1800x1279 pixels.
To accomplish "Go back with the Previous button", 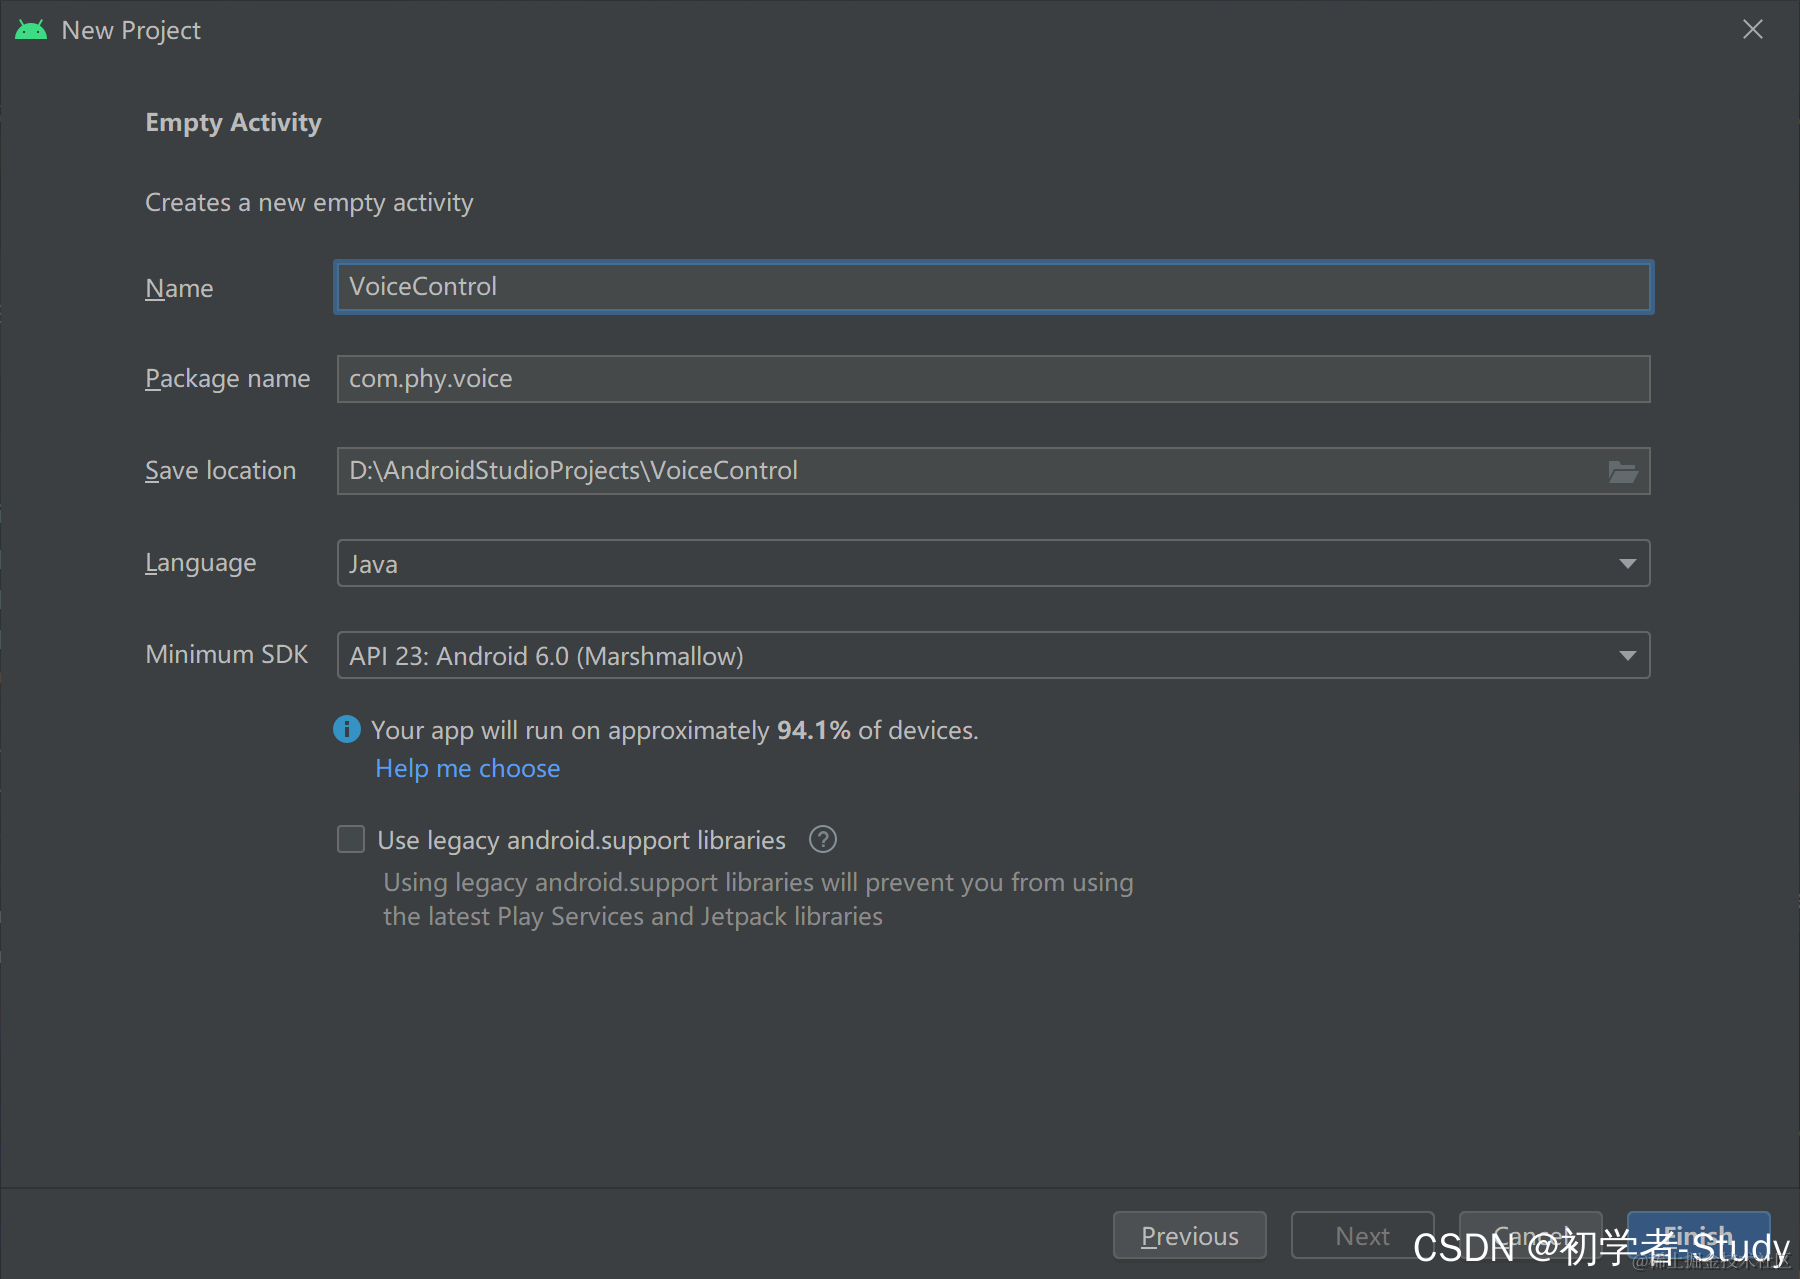I will pyautogui.click(x=1189, y=1236).
